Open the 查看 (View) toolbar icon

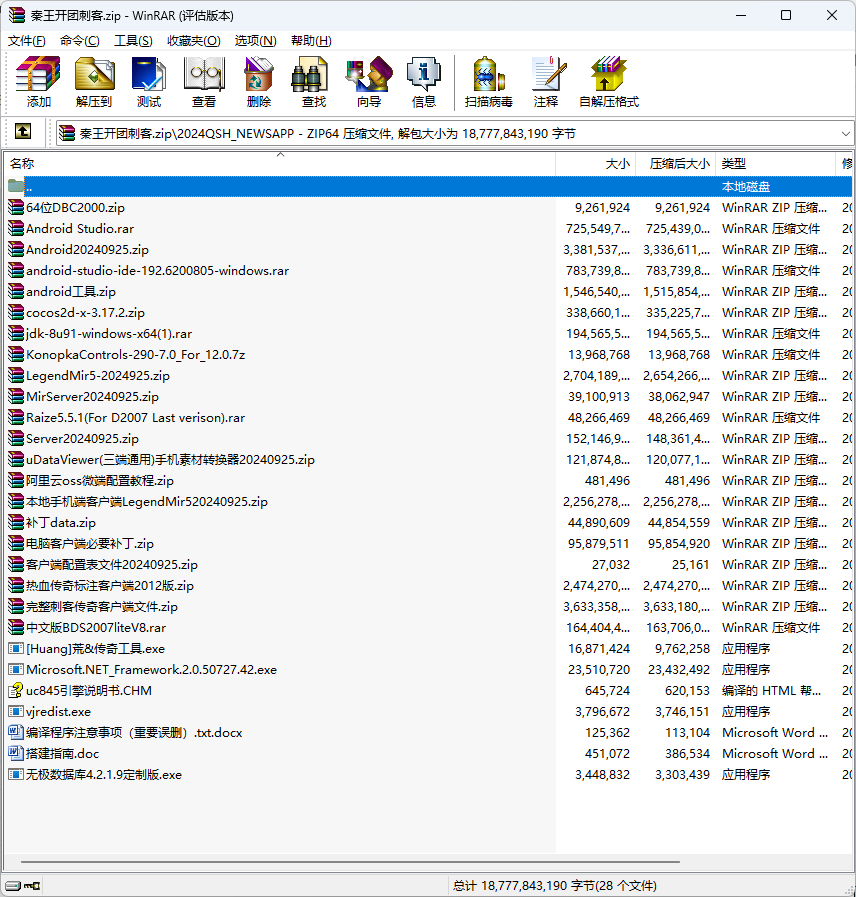204,82
